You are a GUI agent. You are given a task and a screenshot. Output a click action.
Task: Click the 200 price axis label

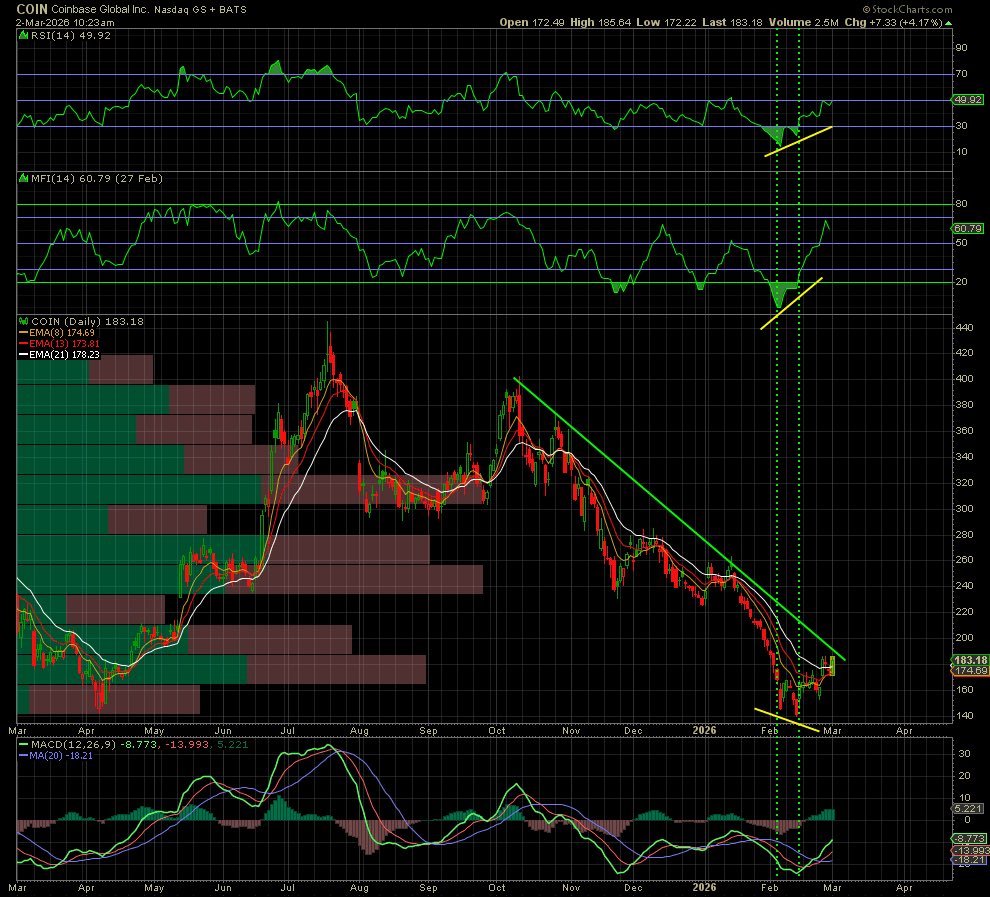click(x=964, y=638)
